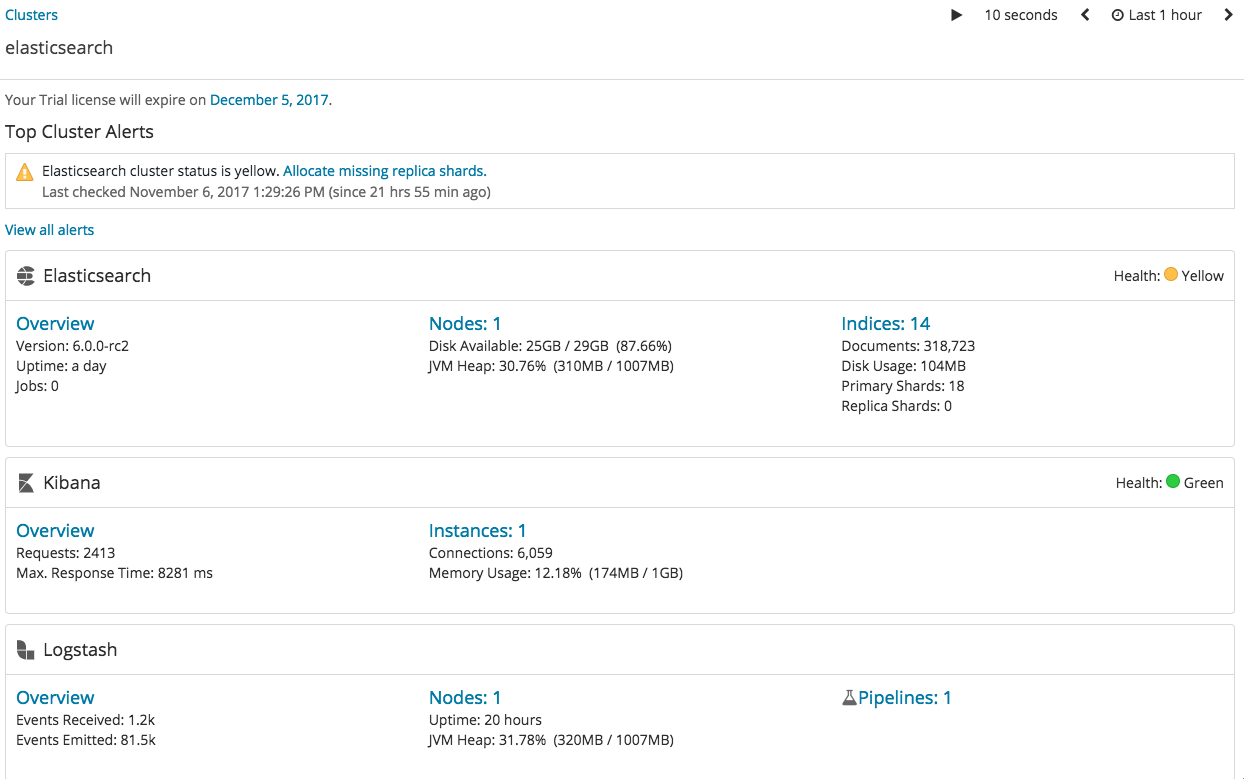Click the Jobs: 0 text
Screen dimensions: 1244x779
click(x=37, y=386)
